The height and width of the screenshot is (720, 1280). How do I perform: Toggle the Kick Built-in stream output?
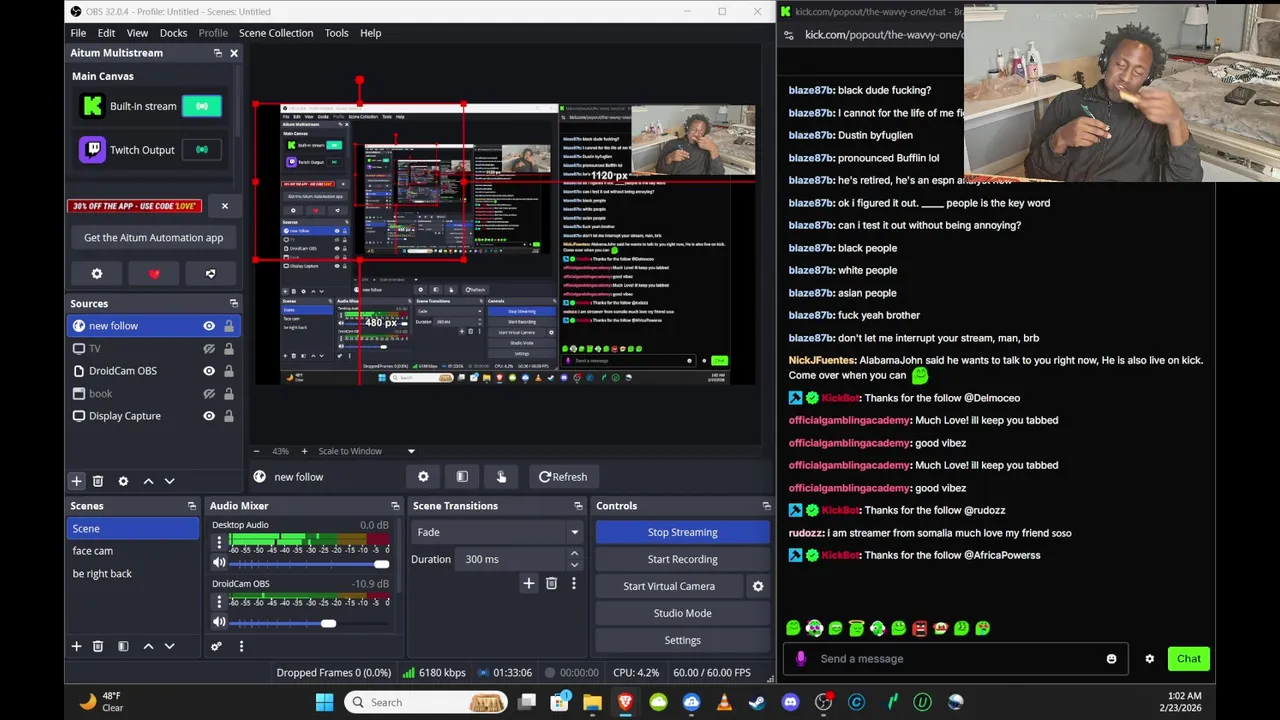point(202,106)
